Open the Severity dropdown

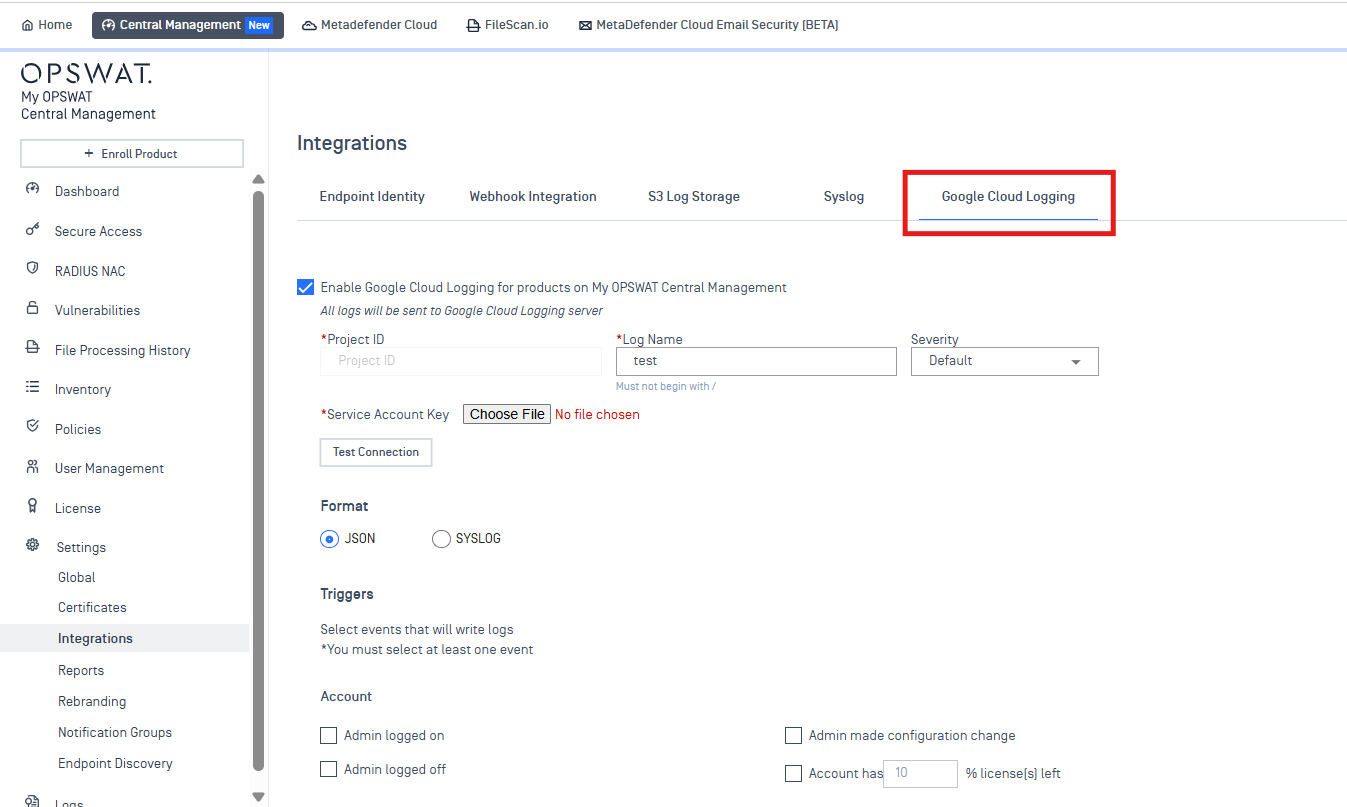(x=1004, y=361)
